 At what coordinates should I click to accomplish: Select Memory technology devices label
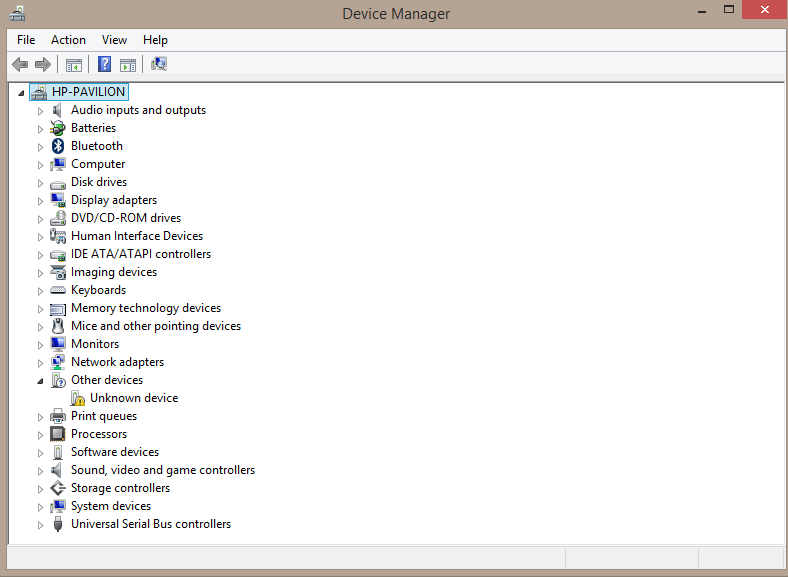click(x=146, y=308)
